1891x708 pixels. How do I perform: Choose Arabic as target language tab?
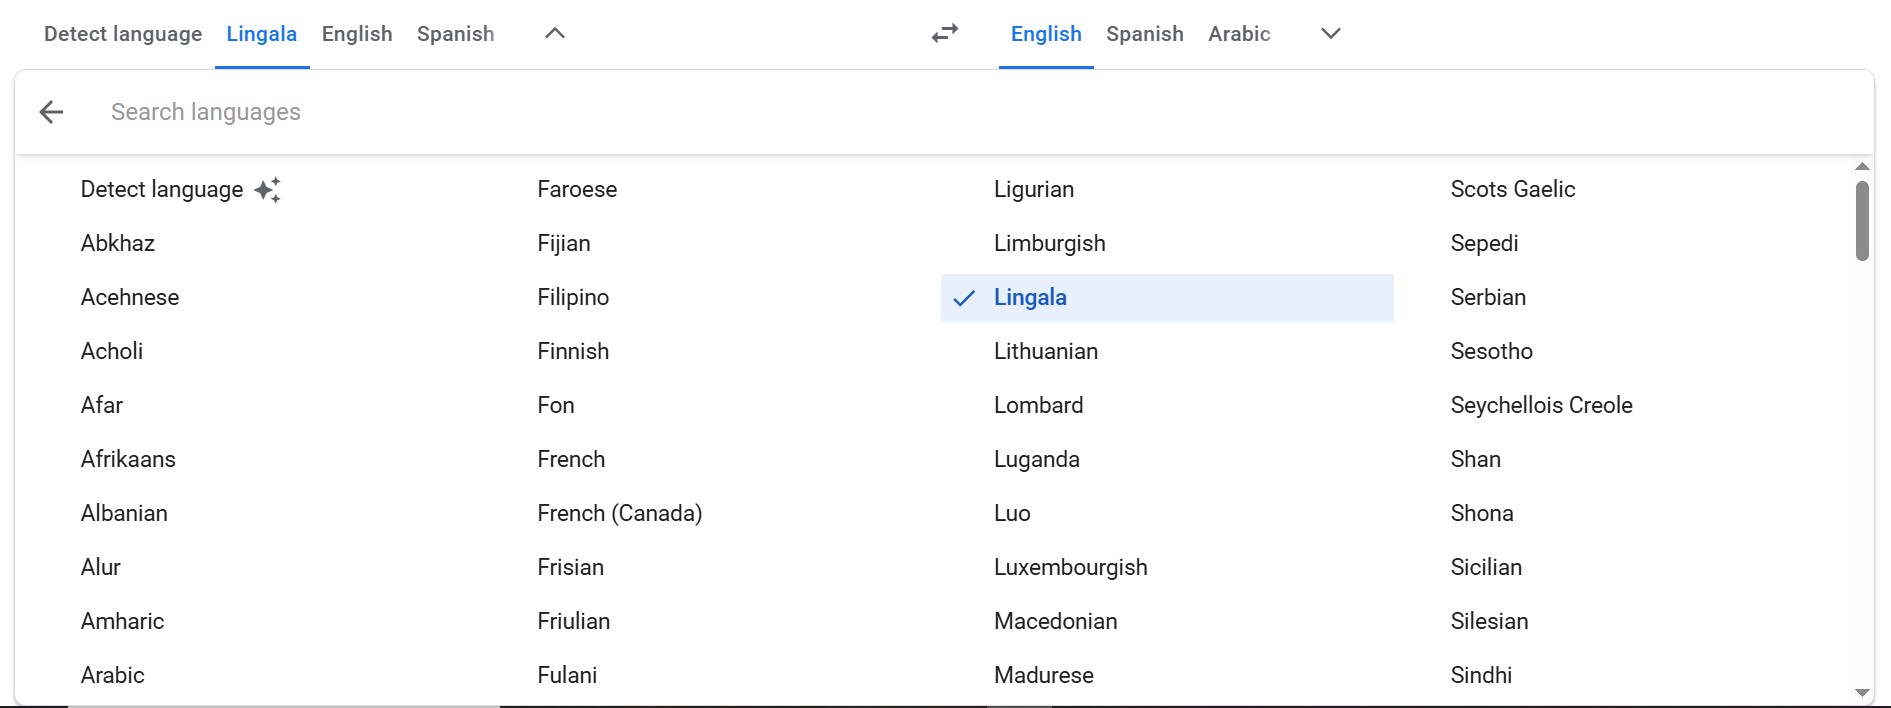tap(1239, 34)
